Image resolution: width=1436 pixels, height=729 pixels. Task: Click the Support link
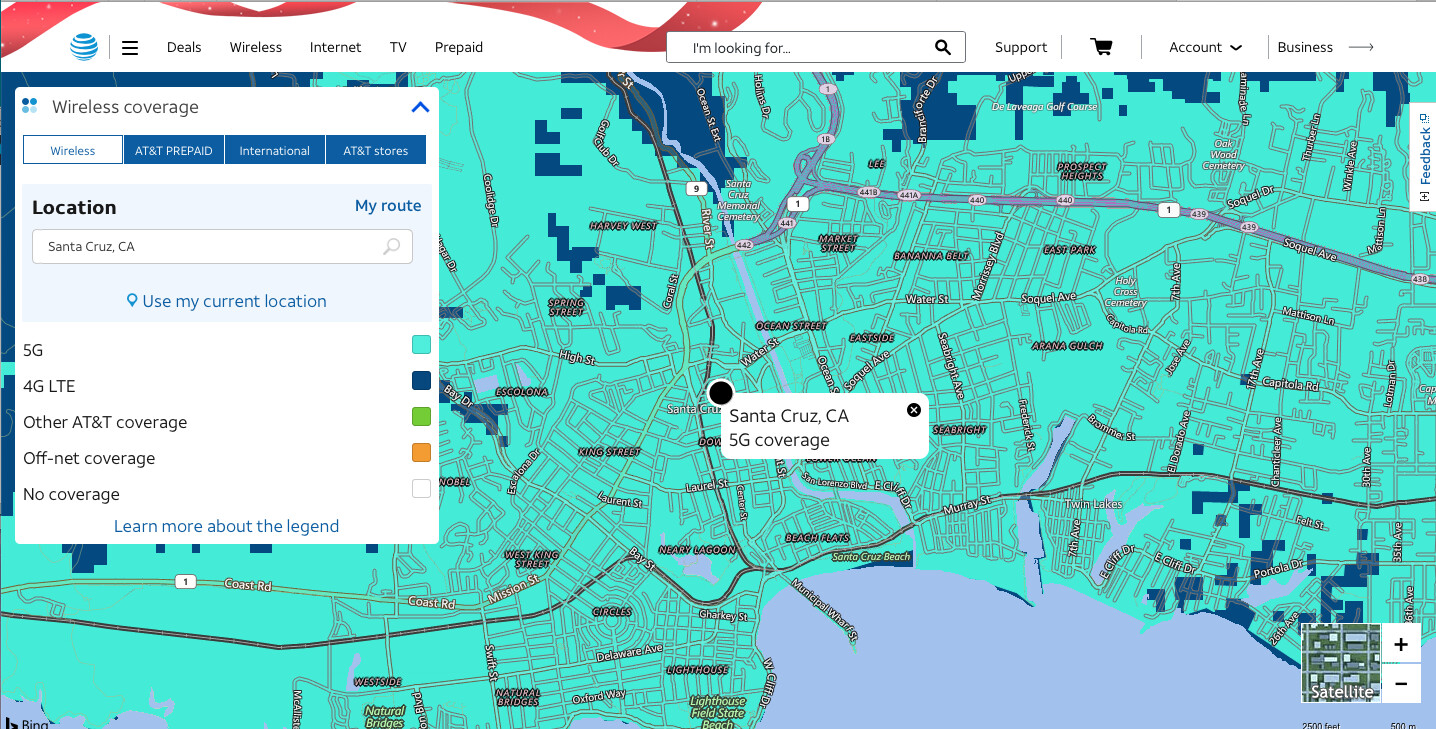point(1021,47)
